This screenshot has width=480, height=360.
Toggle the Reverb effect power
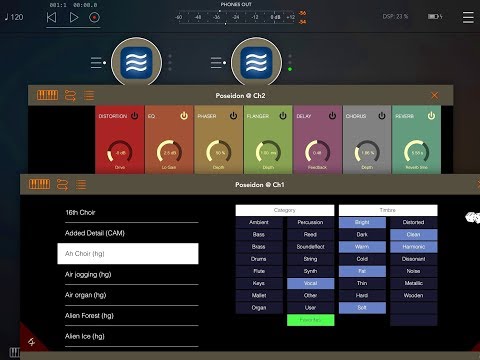[x=431, y=116]
